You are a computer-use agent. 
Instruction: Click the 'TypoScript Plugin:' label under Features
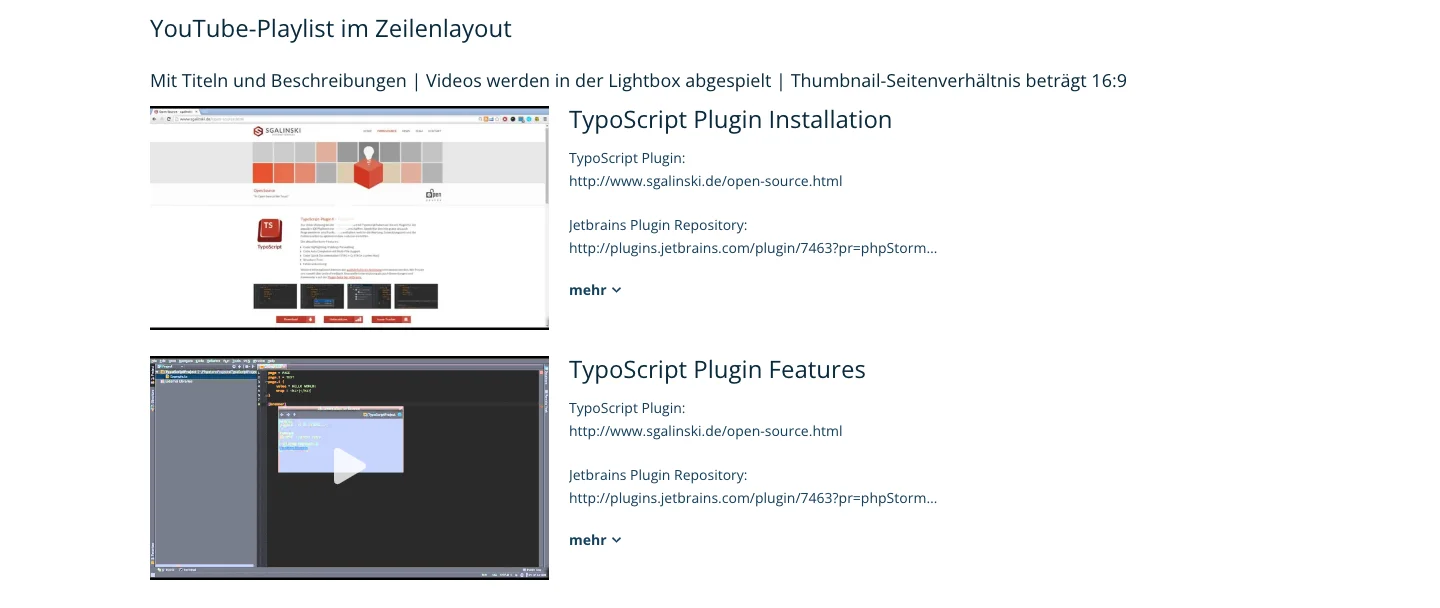pyautogui.click(x=627, y=408)
